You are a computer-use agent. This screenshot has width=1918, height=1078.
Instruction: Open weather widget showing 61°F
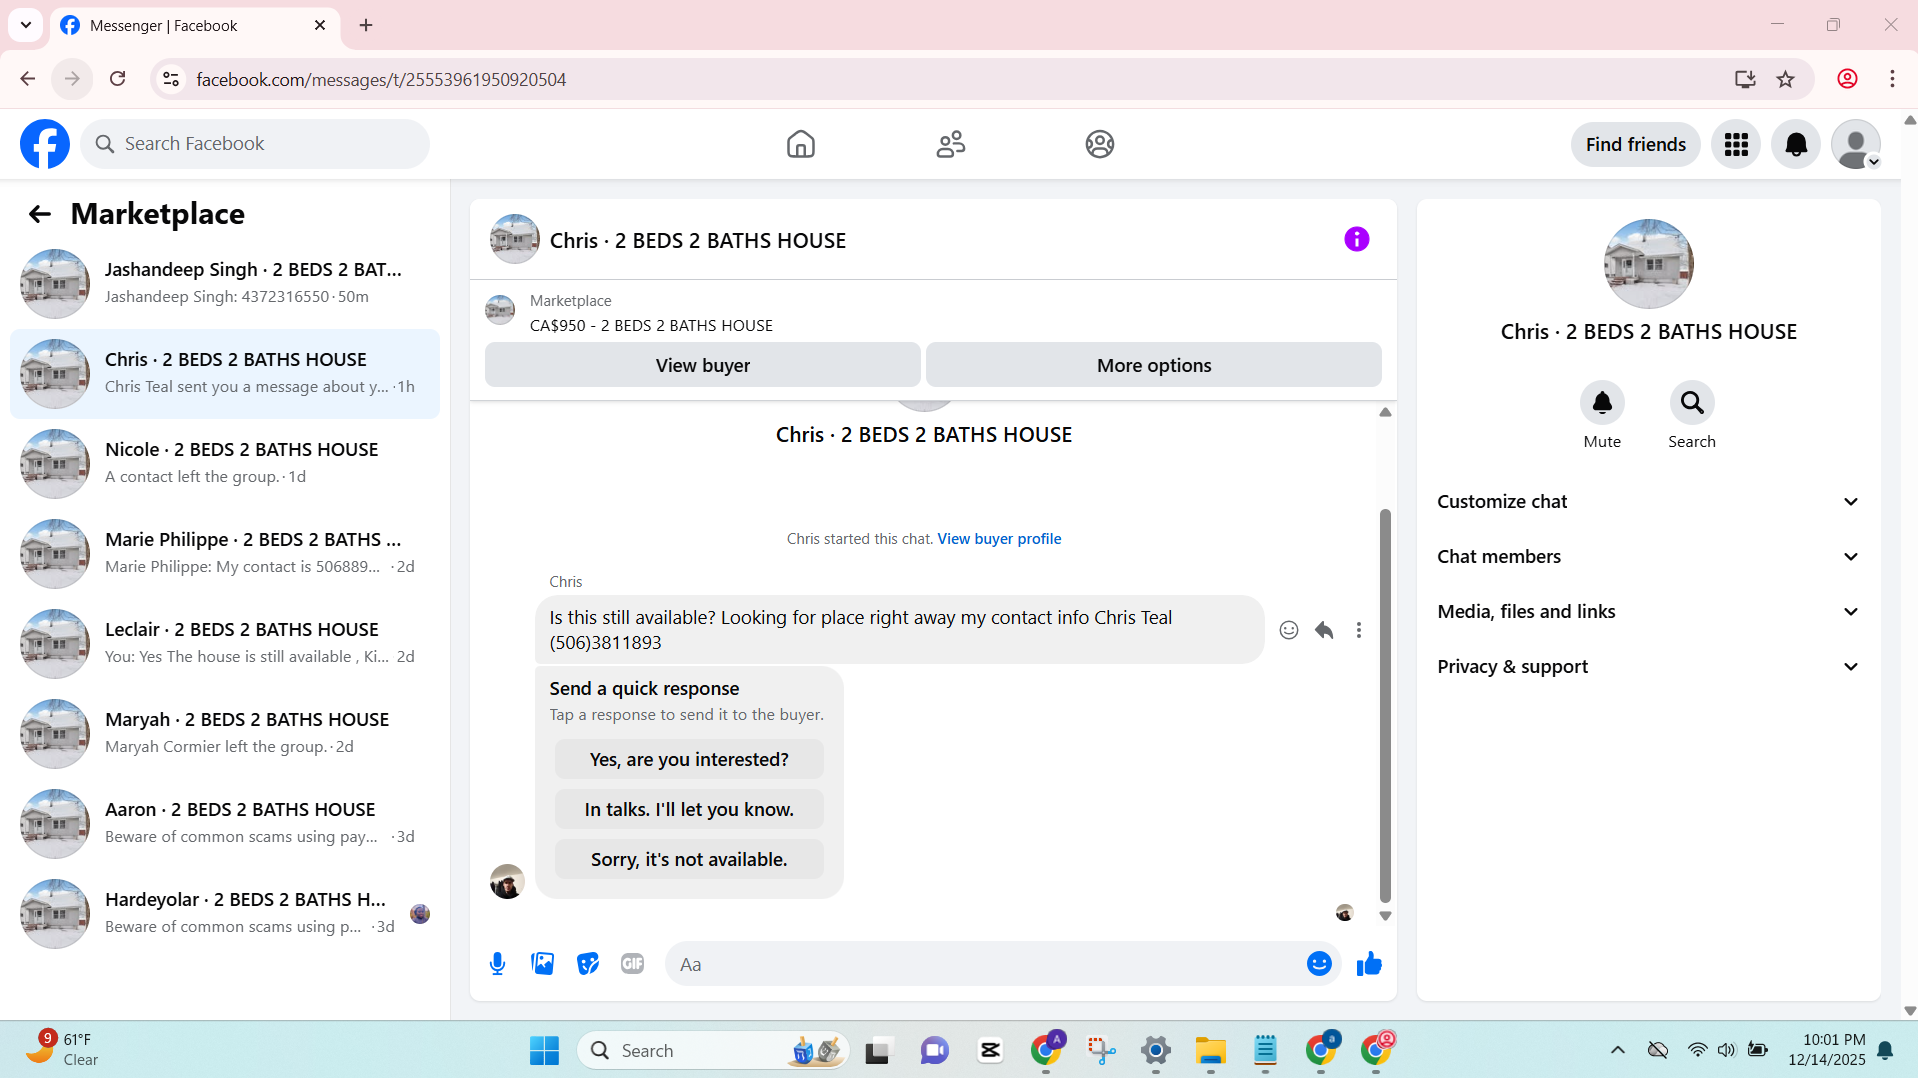point(62,1050)
